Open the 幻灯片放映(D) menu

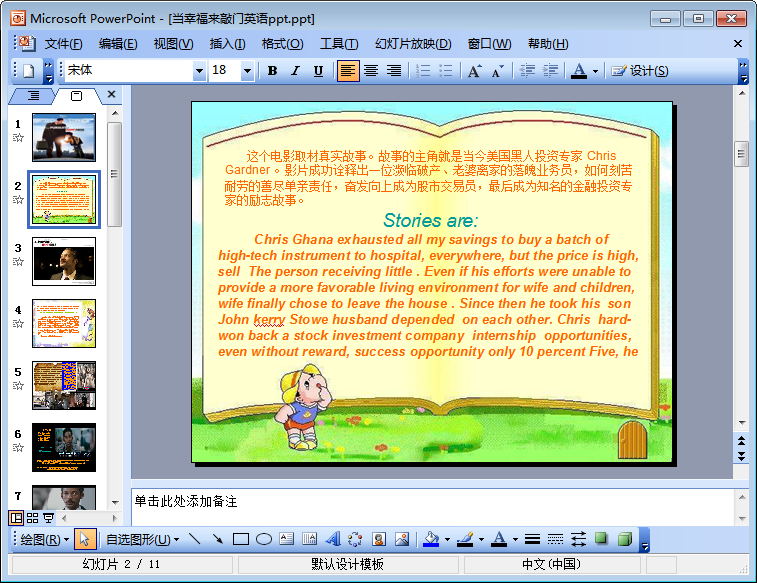point(413,44)
